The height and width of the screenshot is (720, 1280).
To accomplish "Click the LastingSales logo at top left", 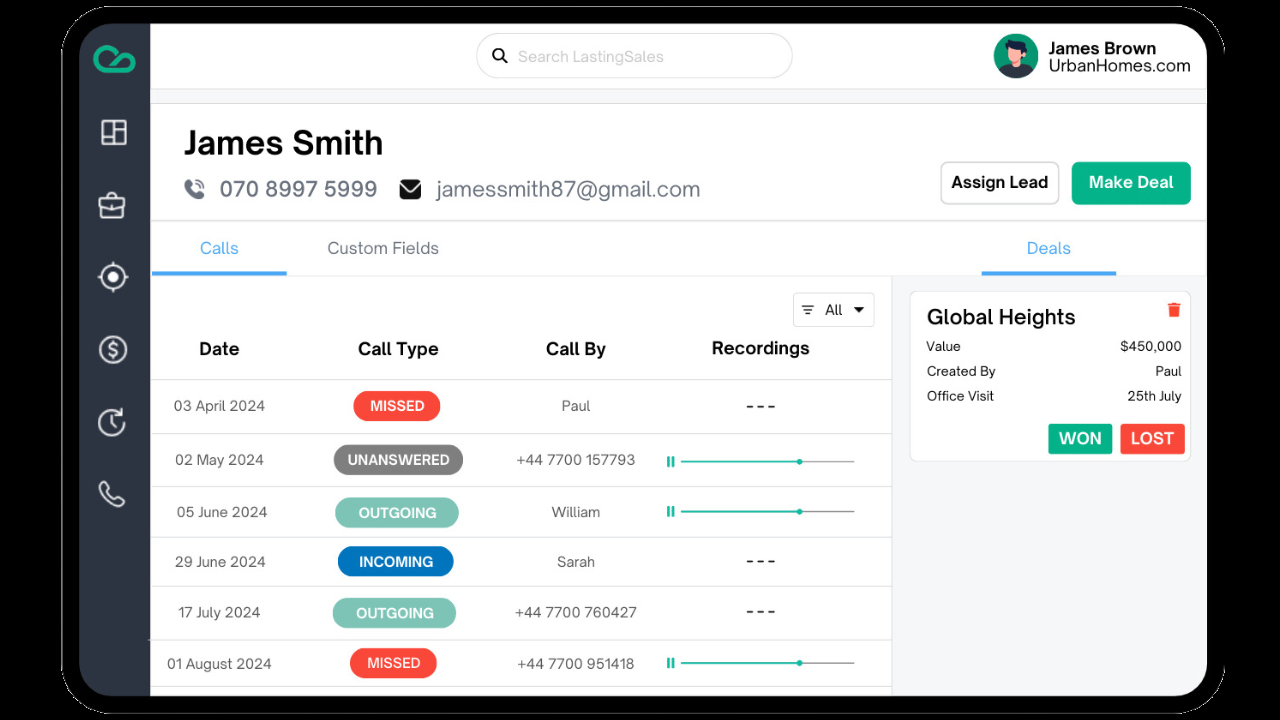I will click(x=113, y=58).
